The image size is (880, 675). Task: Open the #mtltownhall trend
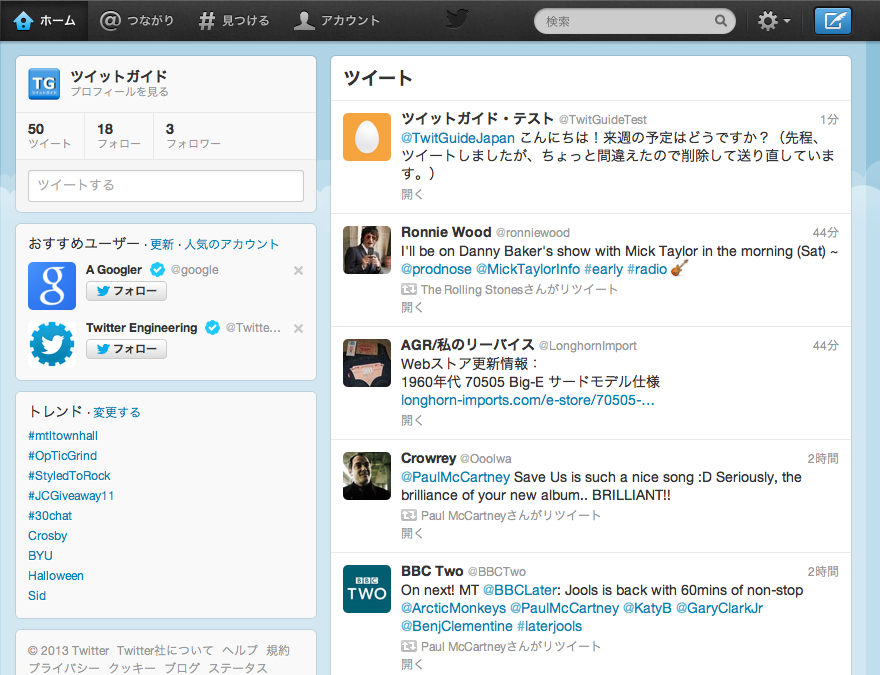[63, 436]
